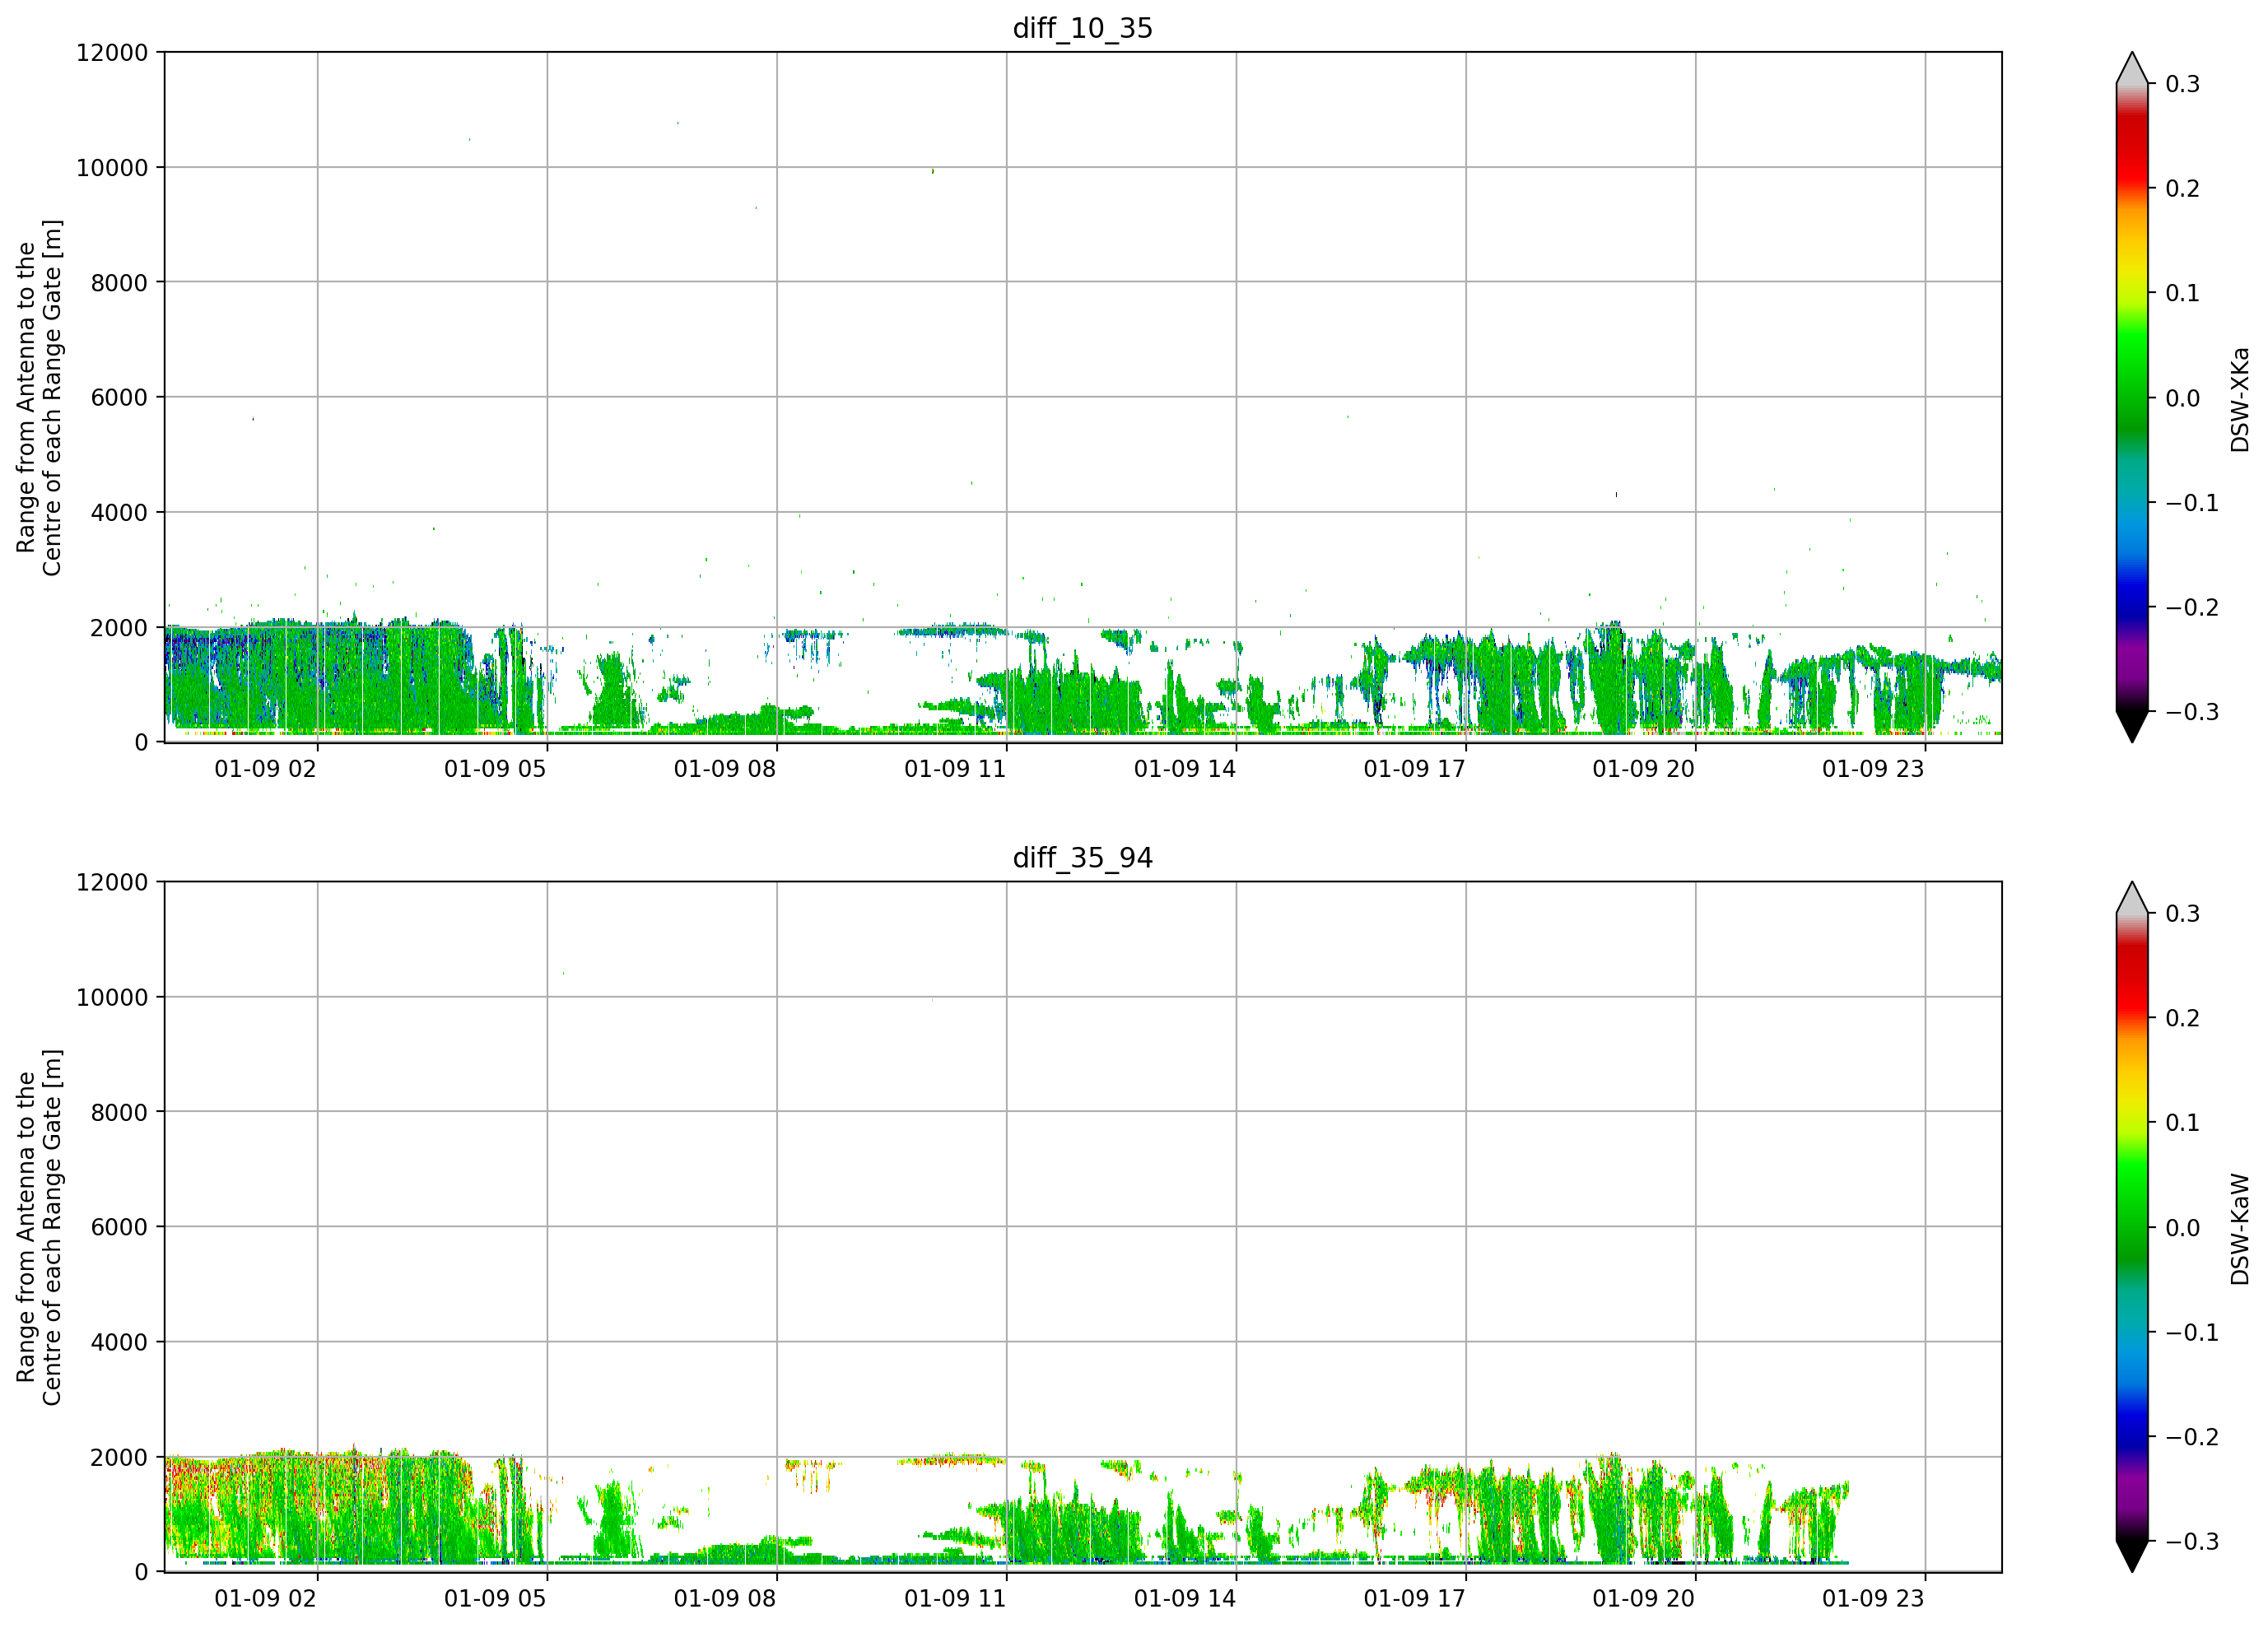The image size is (2268, 1628).
Task: Click the 0.1 tick on the DSW-XKa colorbar
Action: [2182, 294]
